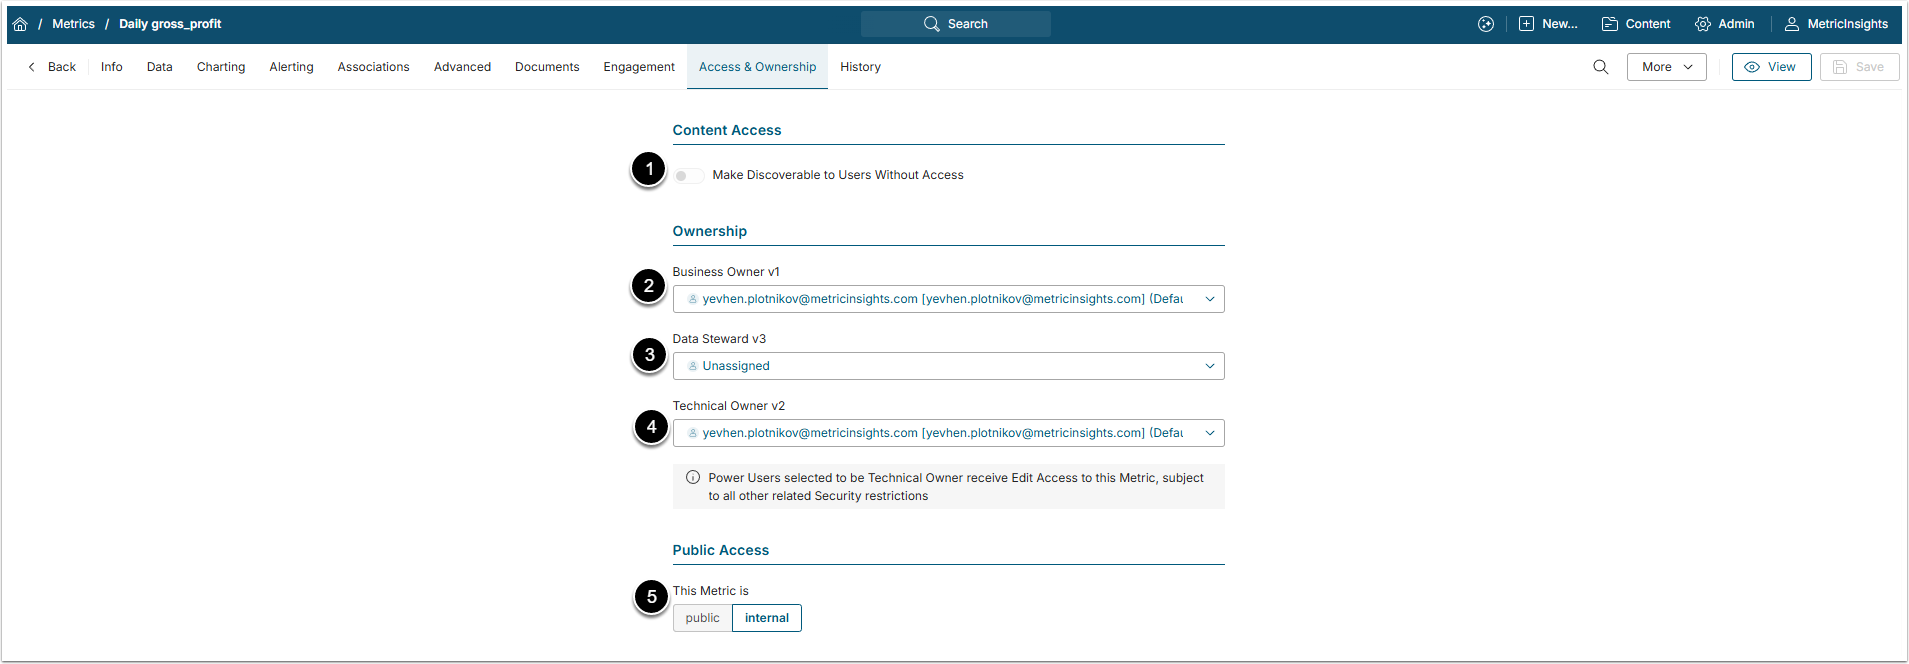
Task: Click the top Search field
Action: click(955, 24)
